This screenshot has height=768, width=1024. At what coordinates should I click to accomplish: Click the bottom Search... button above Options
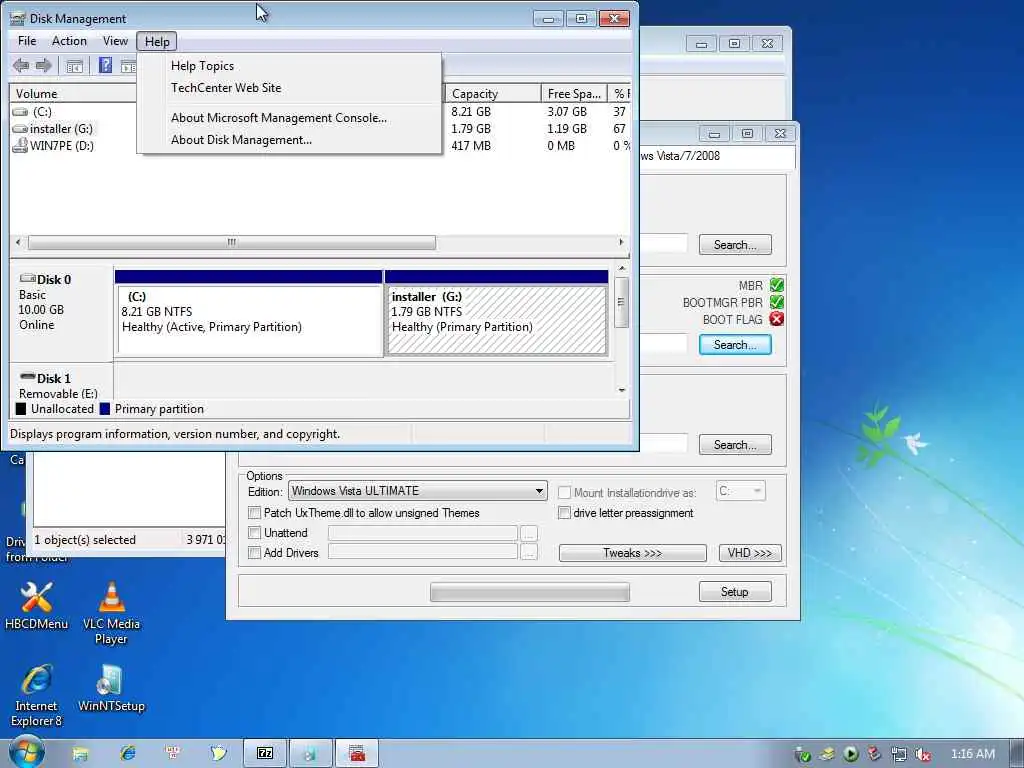coord(735,445)
